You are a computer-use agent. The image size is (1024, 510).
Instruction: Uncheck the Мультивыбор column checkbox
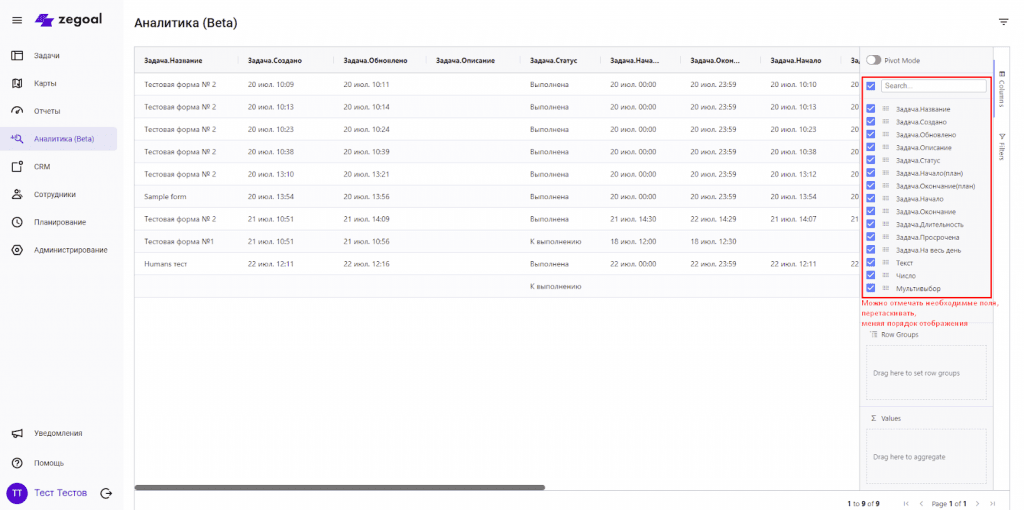[871, 288]
